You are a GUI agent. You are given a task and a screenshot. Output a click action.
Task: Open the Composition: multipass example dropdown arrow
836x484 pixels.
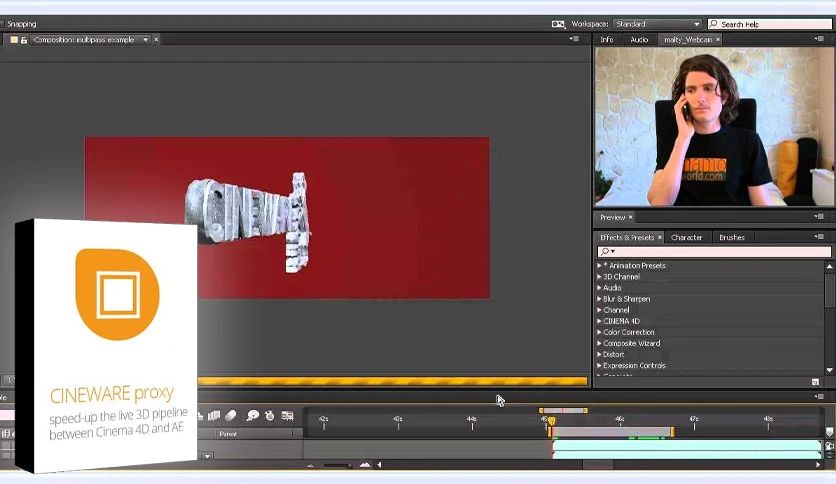145,40
